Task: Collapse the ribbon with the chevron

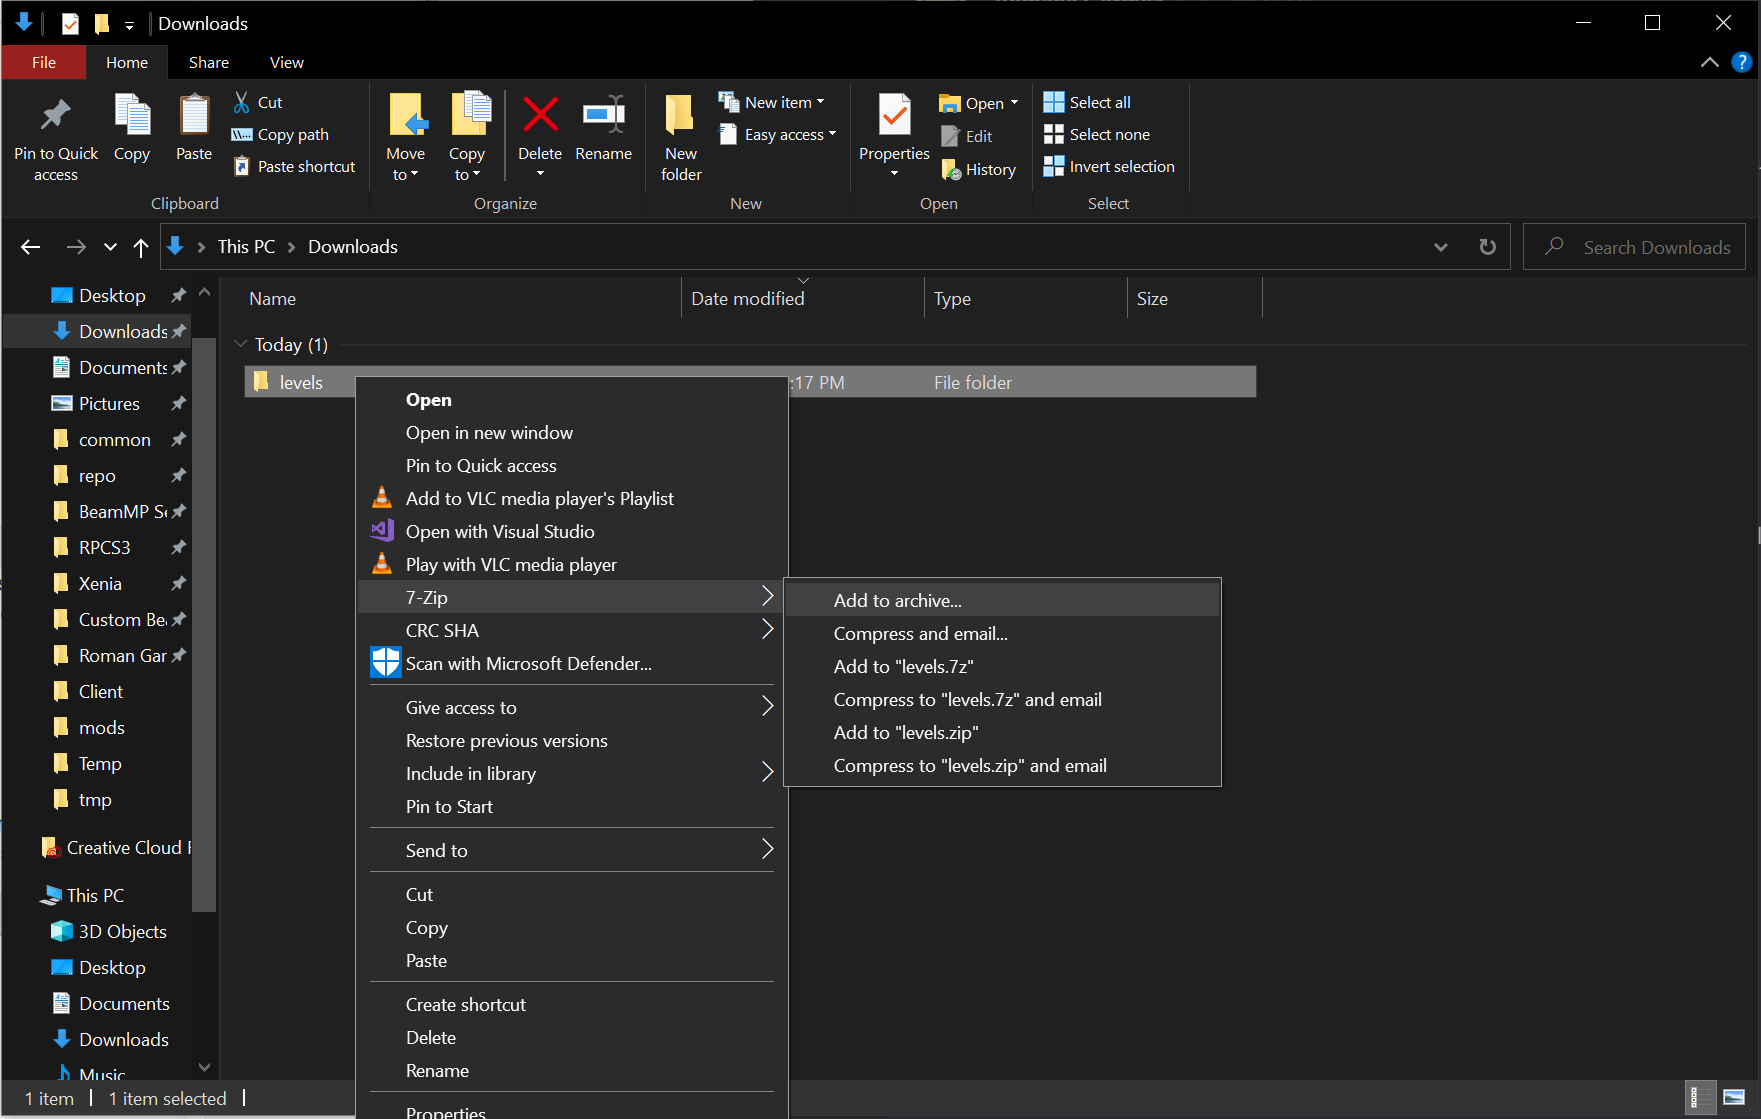Action: point(1709,62)
